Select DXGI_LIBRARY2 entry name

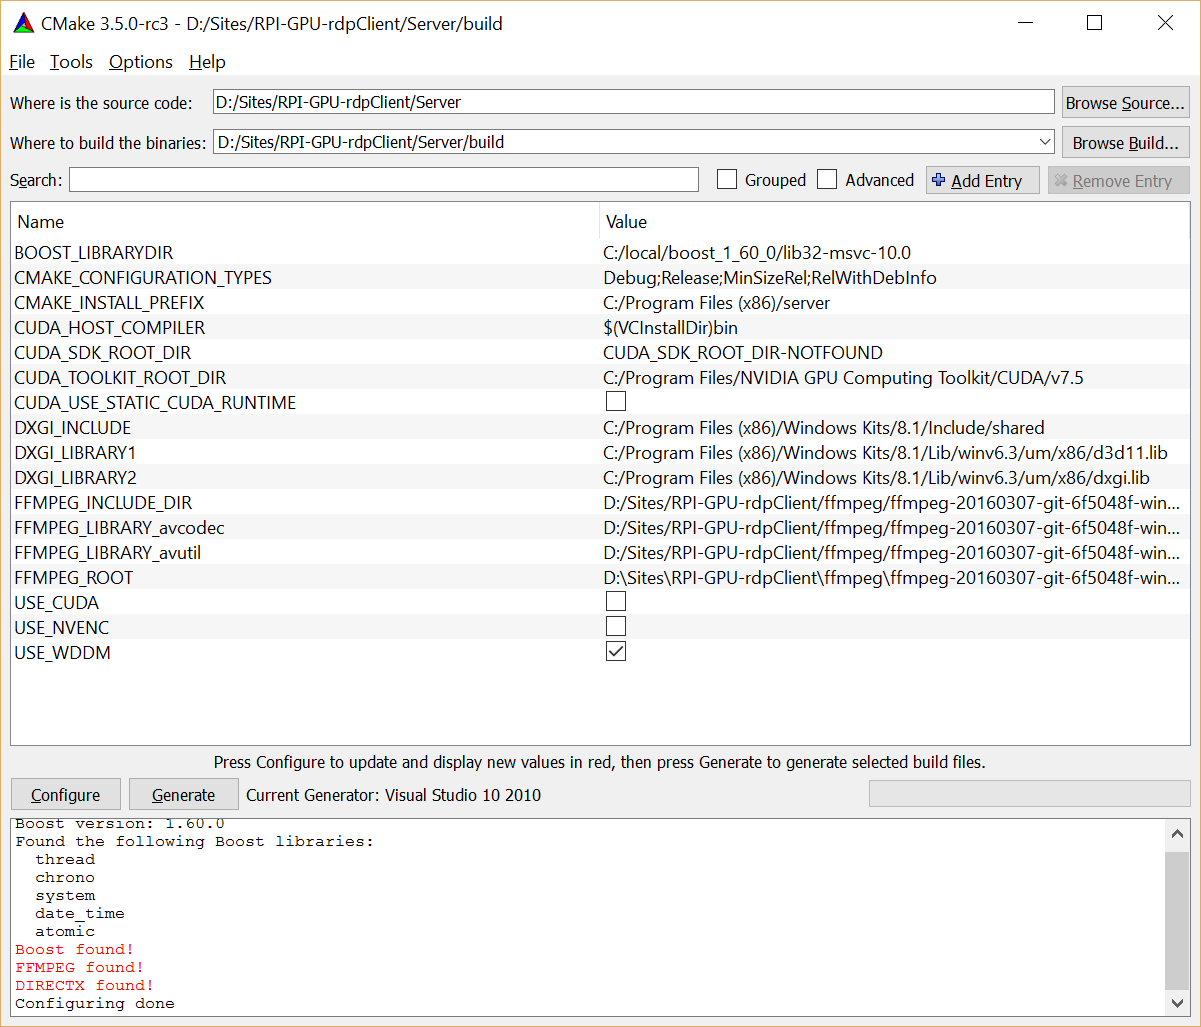pyautogui.click(x=76, y=478)
